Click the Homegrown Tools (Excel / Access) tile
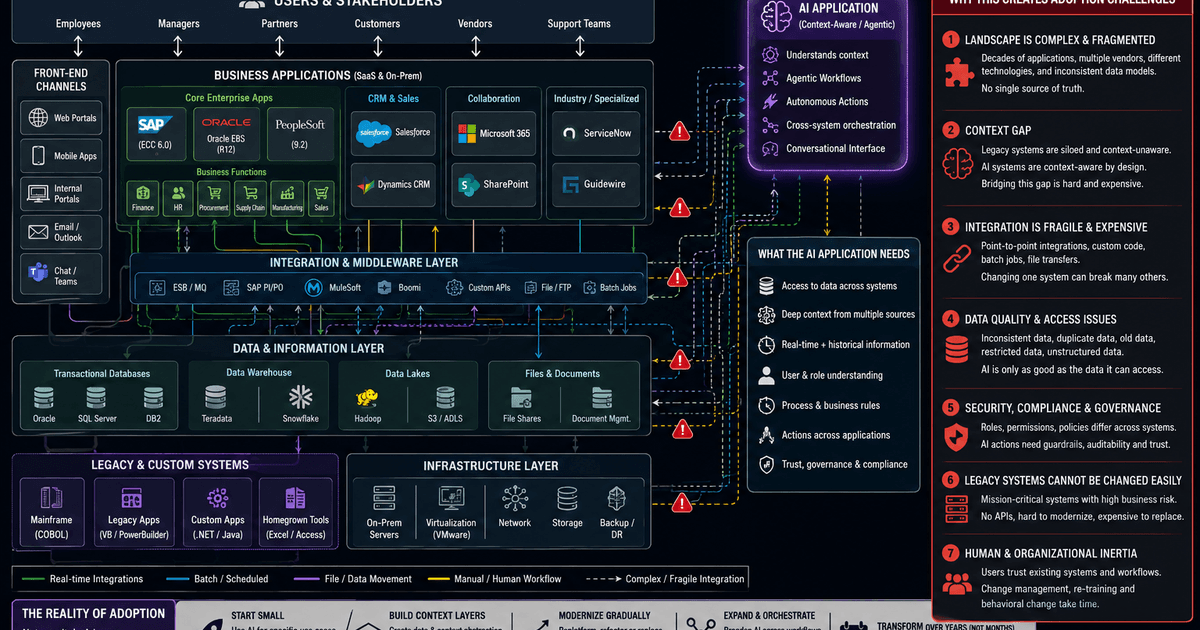Viewport: 1200px width, 630px height. click(295, 511)
